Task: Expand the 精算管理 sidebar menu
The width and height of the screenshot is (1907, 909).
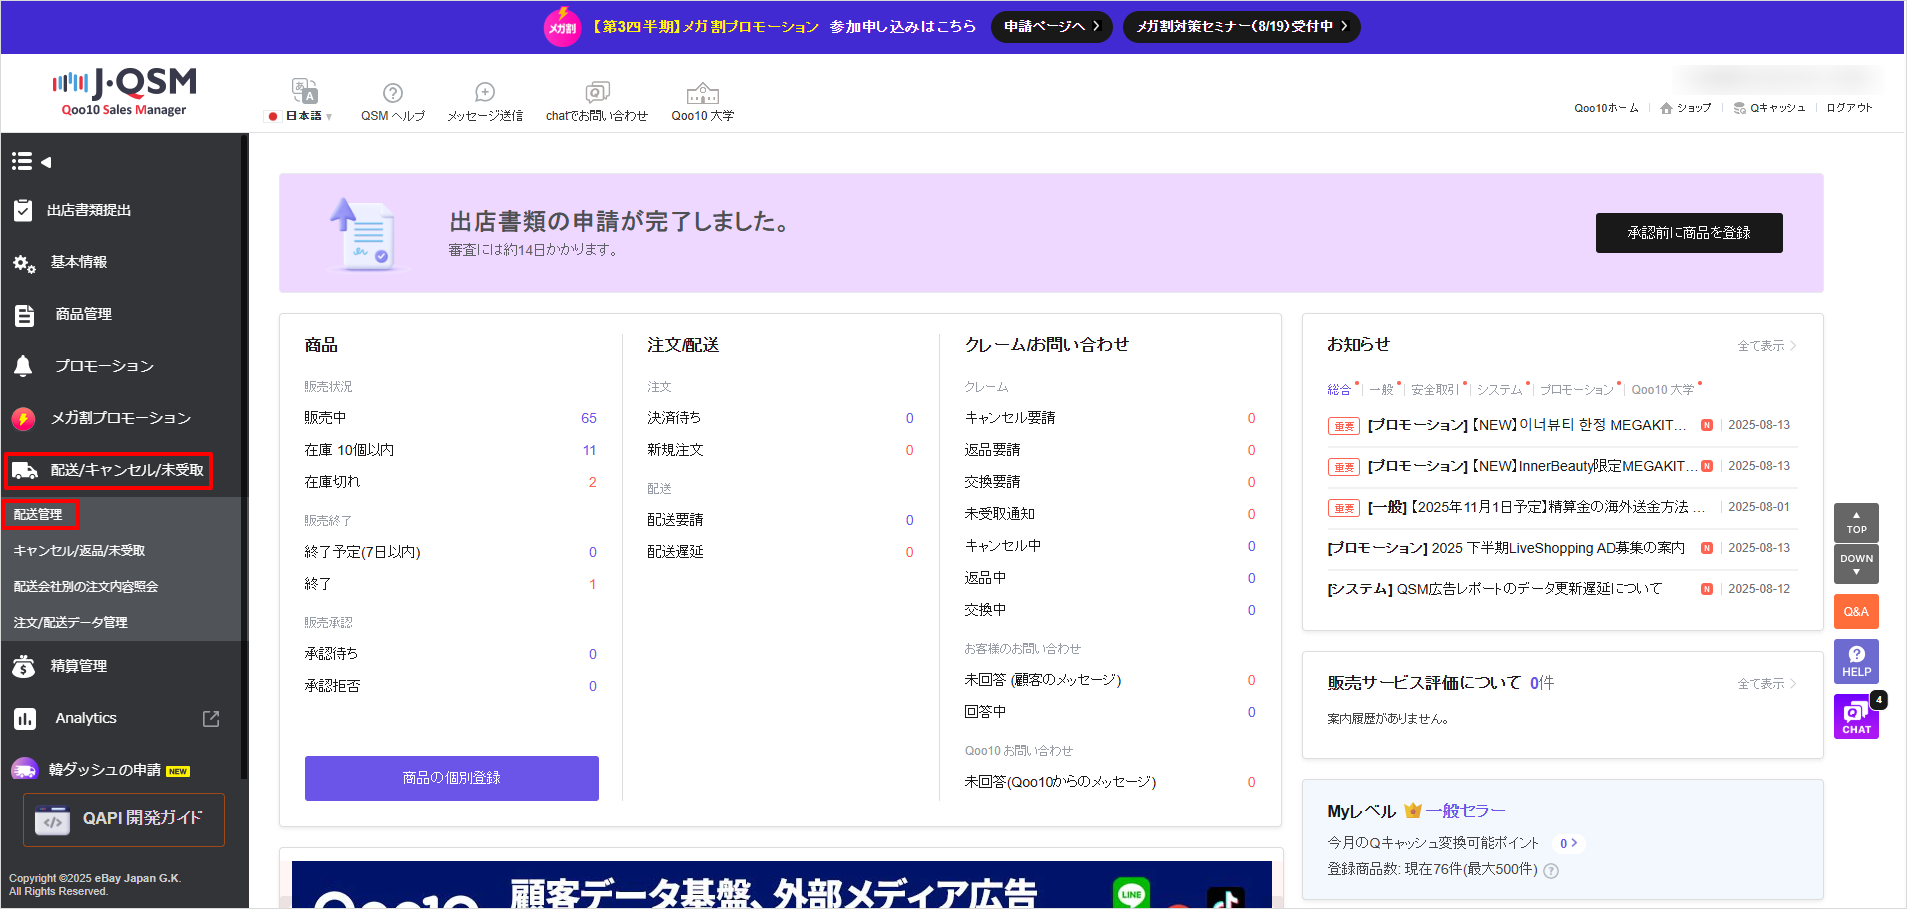Action: (79, 666)
